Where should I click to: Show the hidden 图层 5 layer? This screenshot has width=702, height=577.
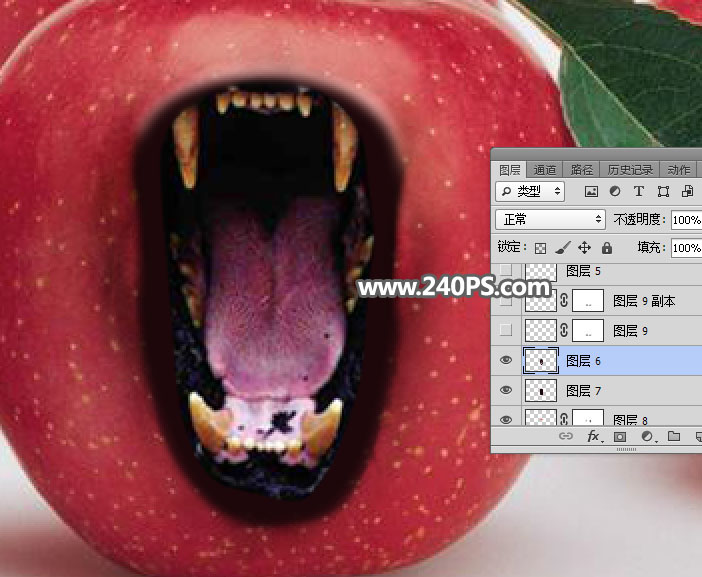click(x=506, y=269)
